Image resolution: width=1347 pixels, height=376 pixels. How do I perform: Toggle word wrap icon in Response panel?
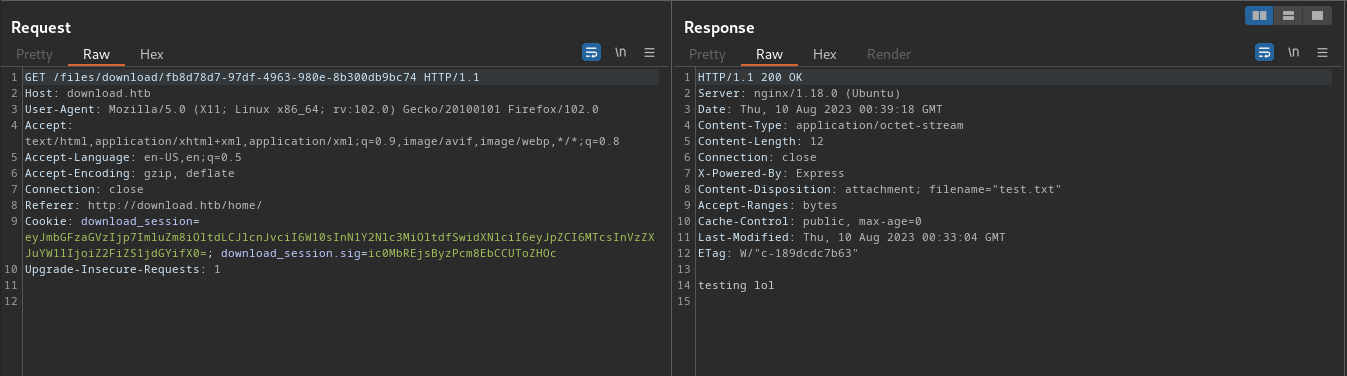(1264, 52)
